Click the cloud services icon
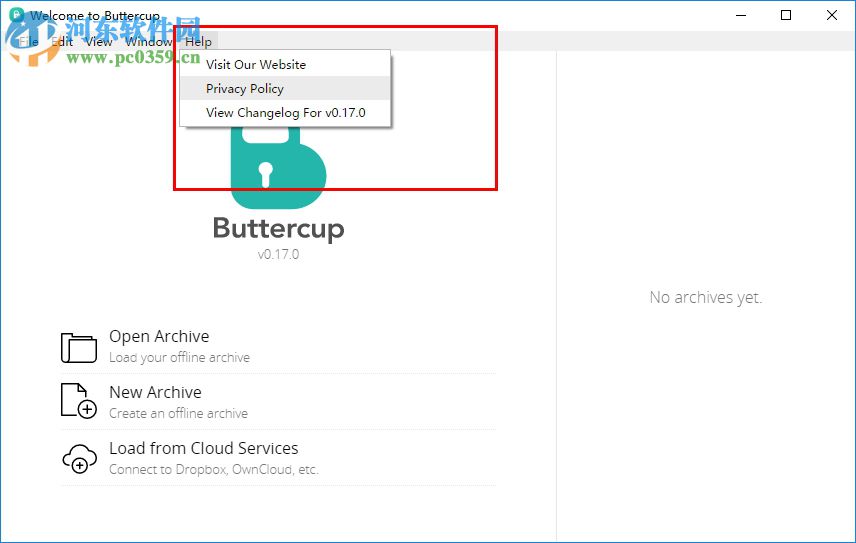The image size is (856, 543). (79, 458)
